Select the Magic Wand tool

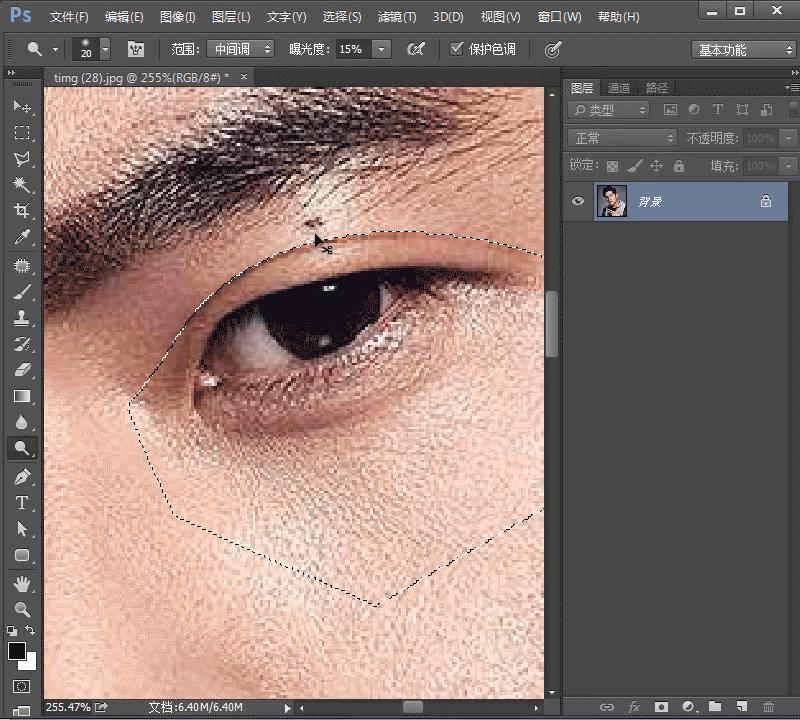(x=21, y=185)
